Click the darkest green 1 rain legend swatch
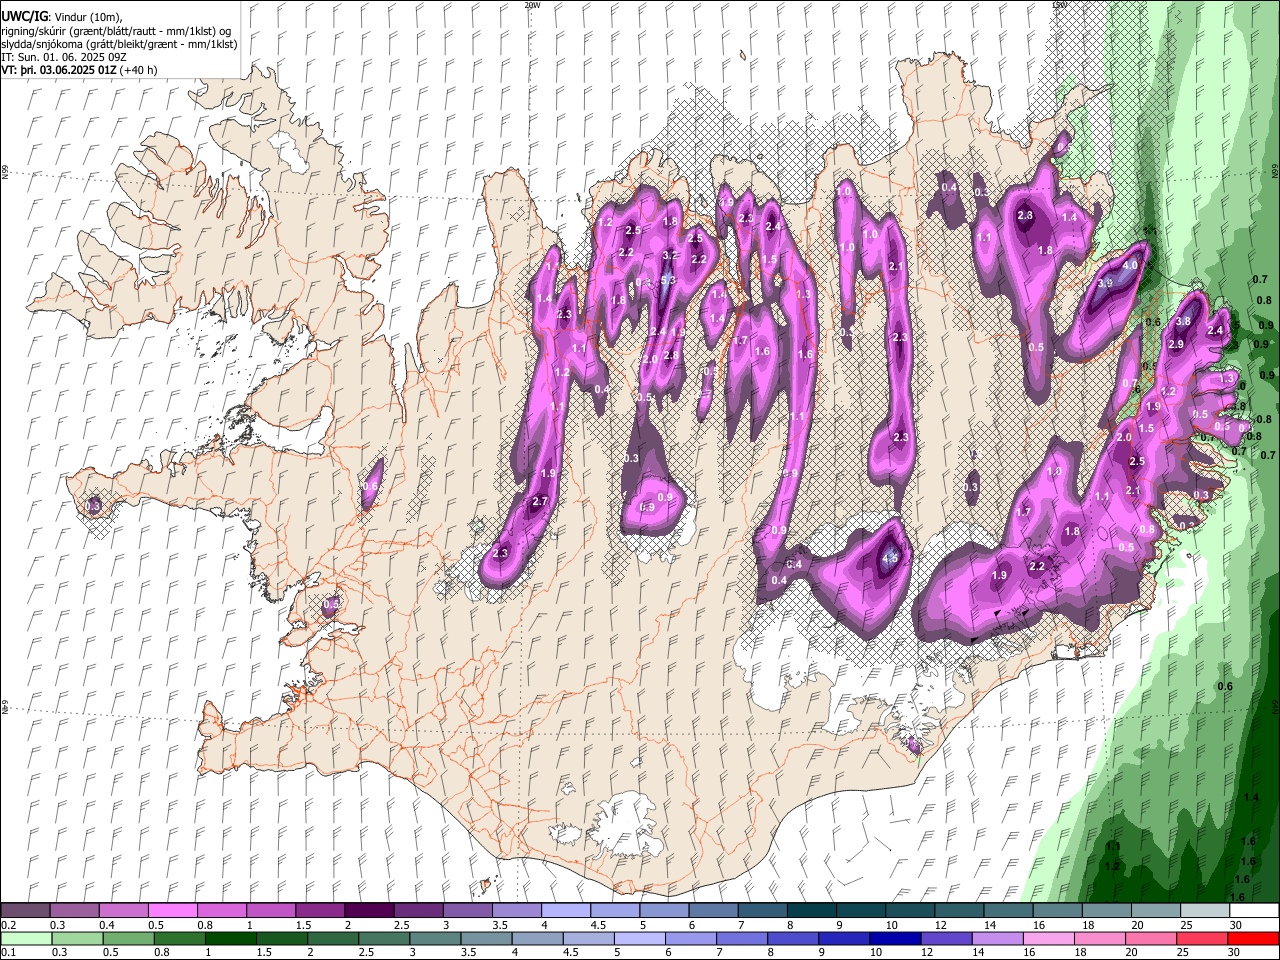 click(x=230, y=939)
